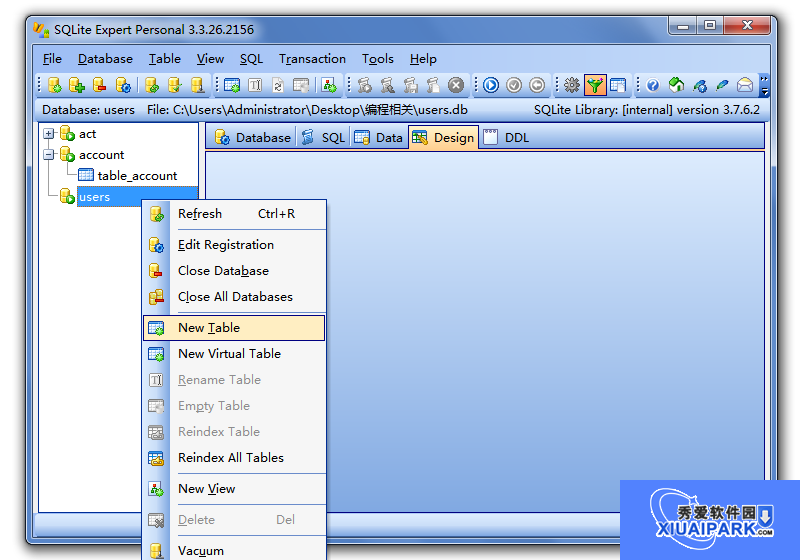Open the SQL menu
Image resolution: width=800 pixels, height=560 pixels.
(x=251, y=59)
